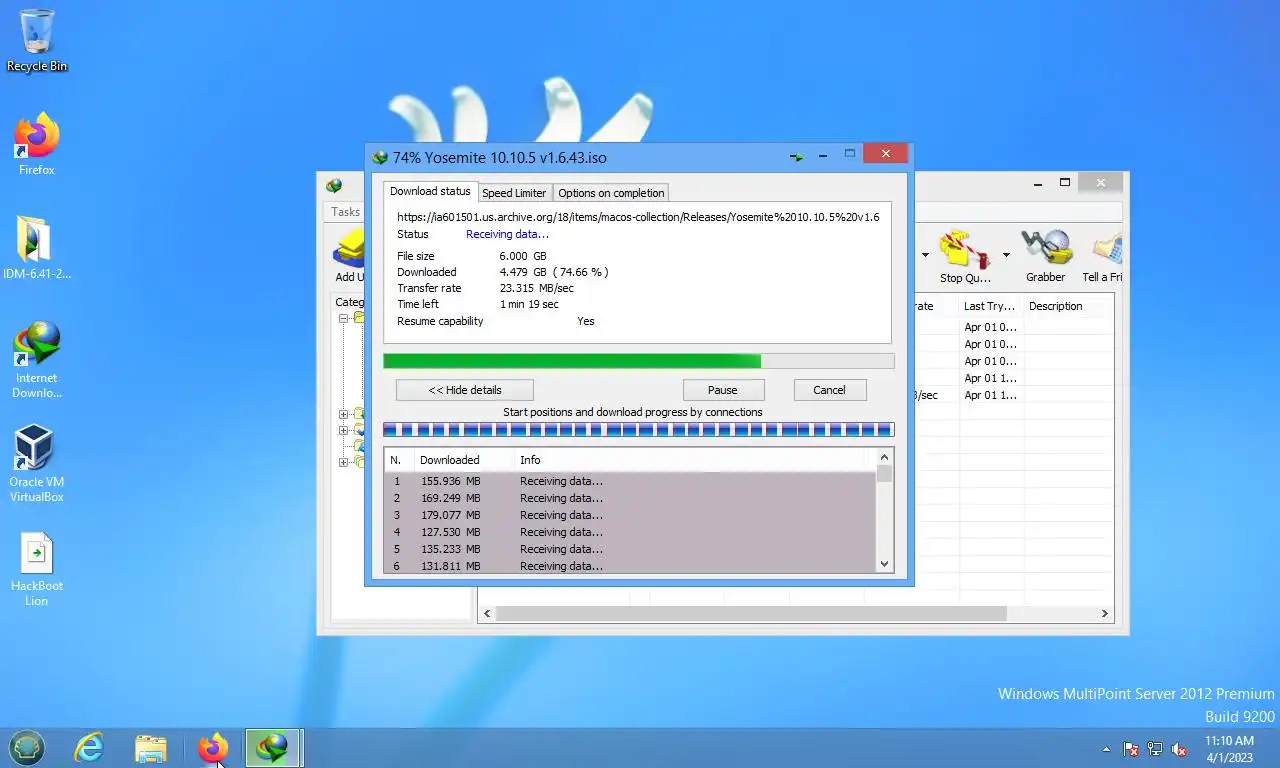This screenshot has width=1280, height=768.
Task: Switch to the Download status tab
Action: (430, 191)
